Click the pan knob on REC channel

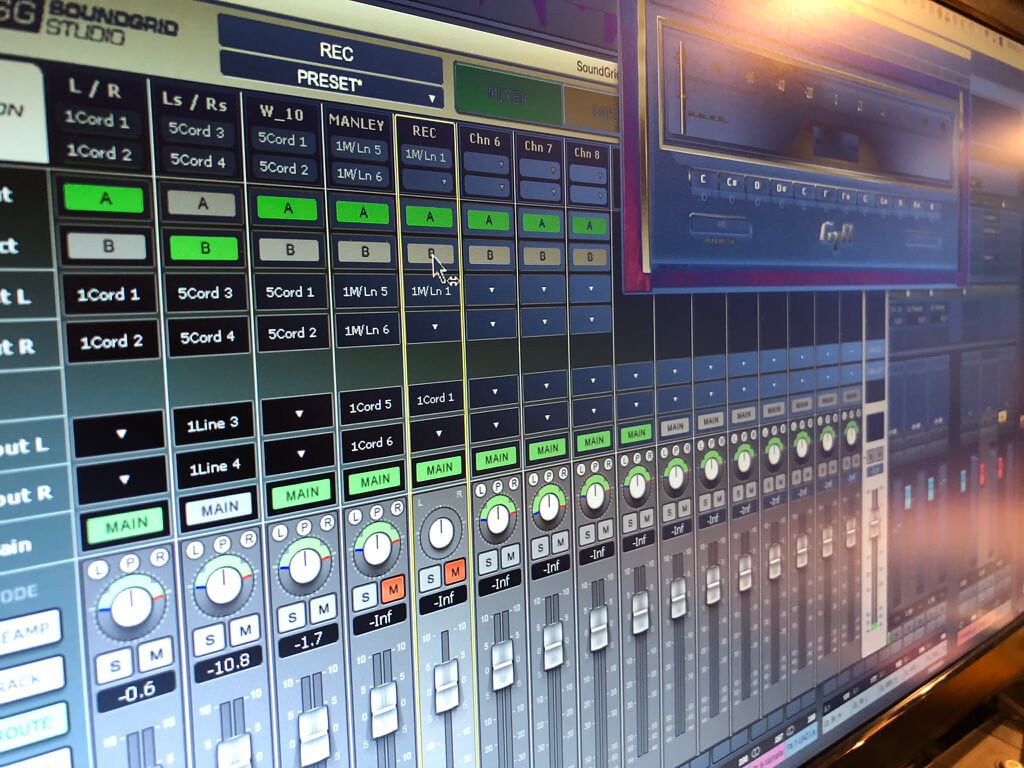(x=441, y=533)
